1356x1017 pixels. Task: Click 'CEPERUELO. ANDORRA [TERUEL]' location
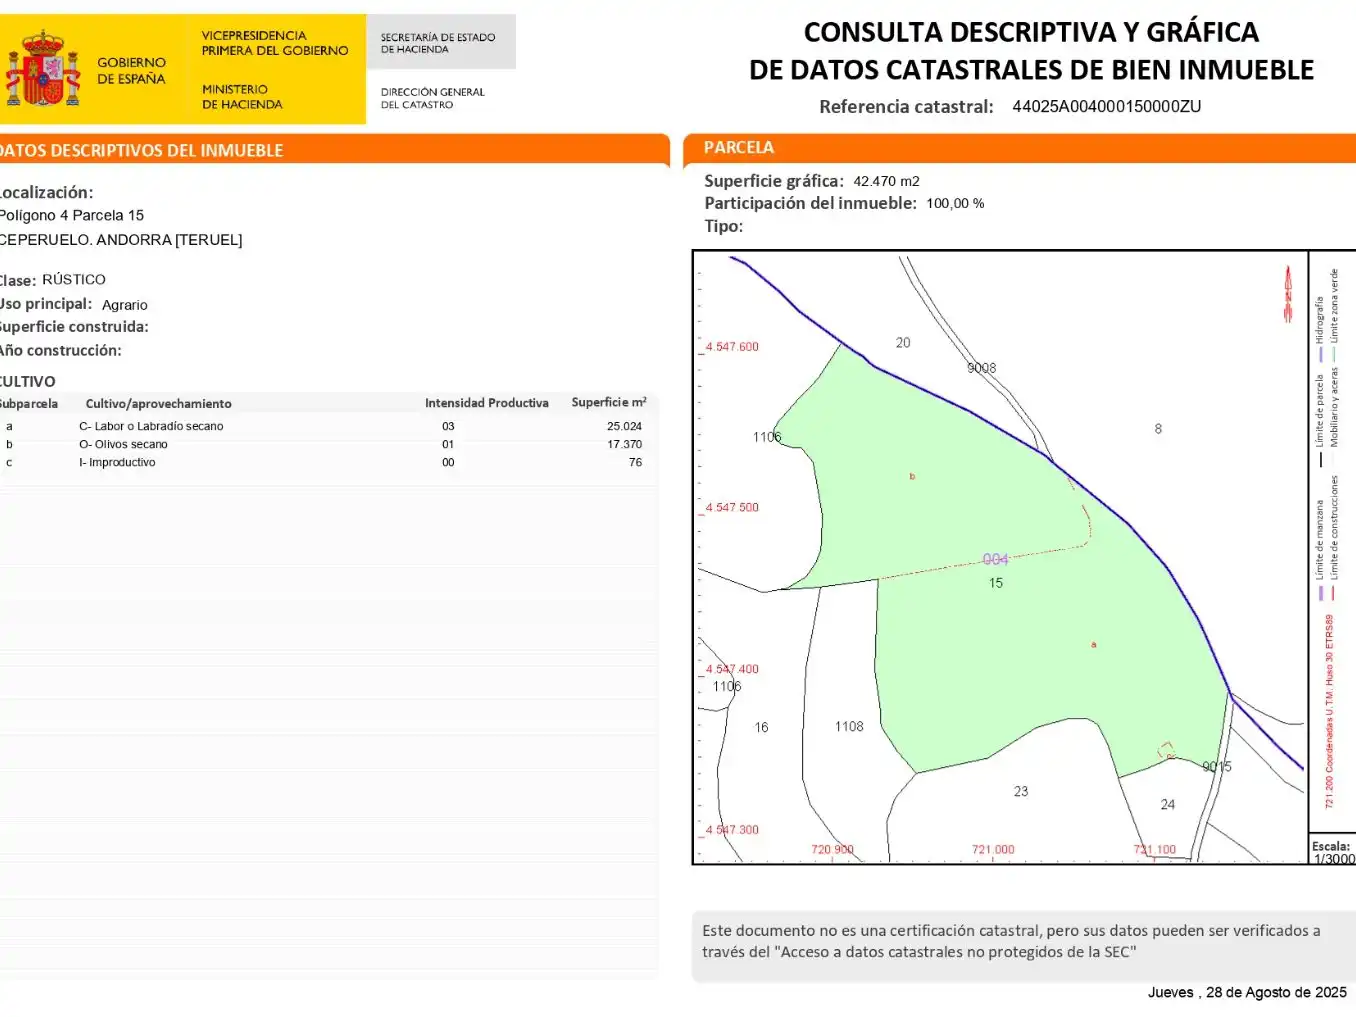121,240
